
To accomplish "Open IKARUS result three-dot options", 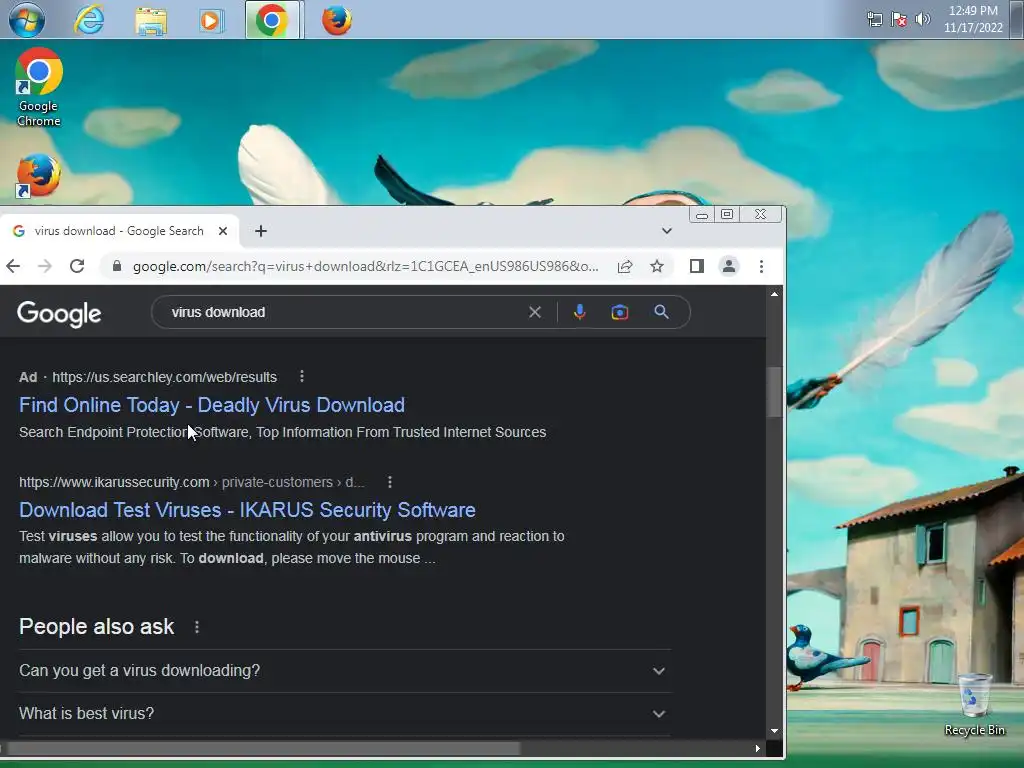I will [x=390, y=482].
